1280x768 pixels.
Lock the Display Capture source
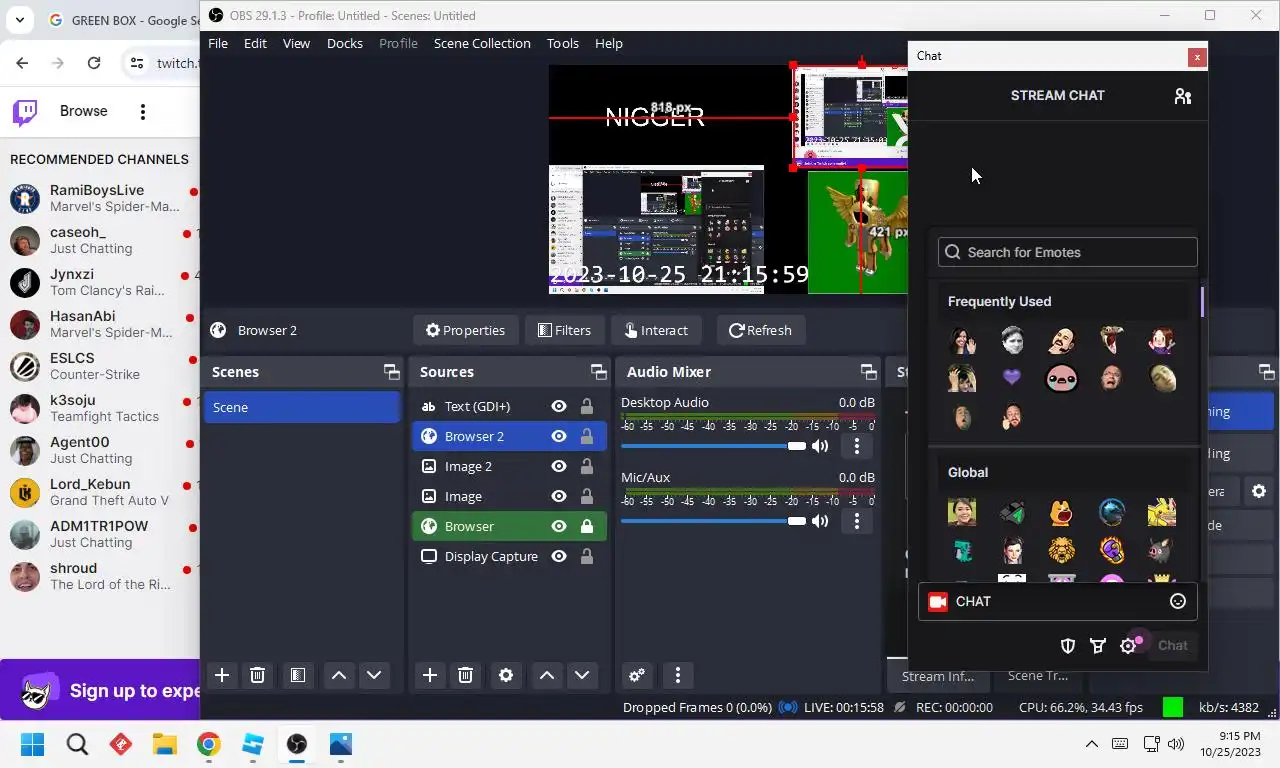pyautogui.click(x=587, y=556)
